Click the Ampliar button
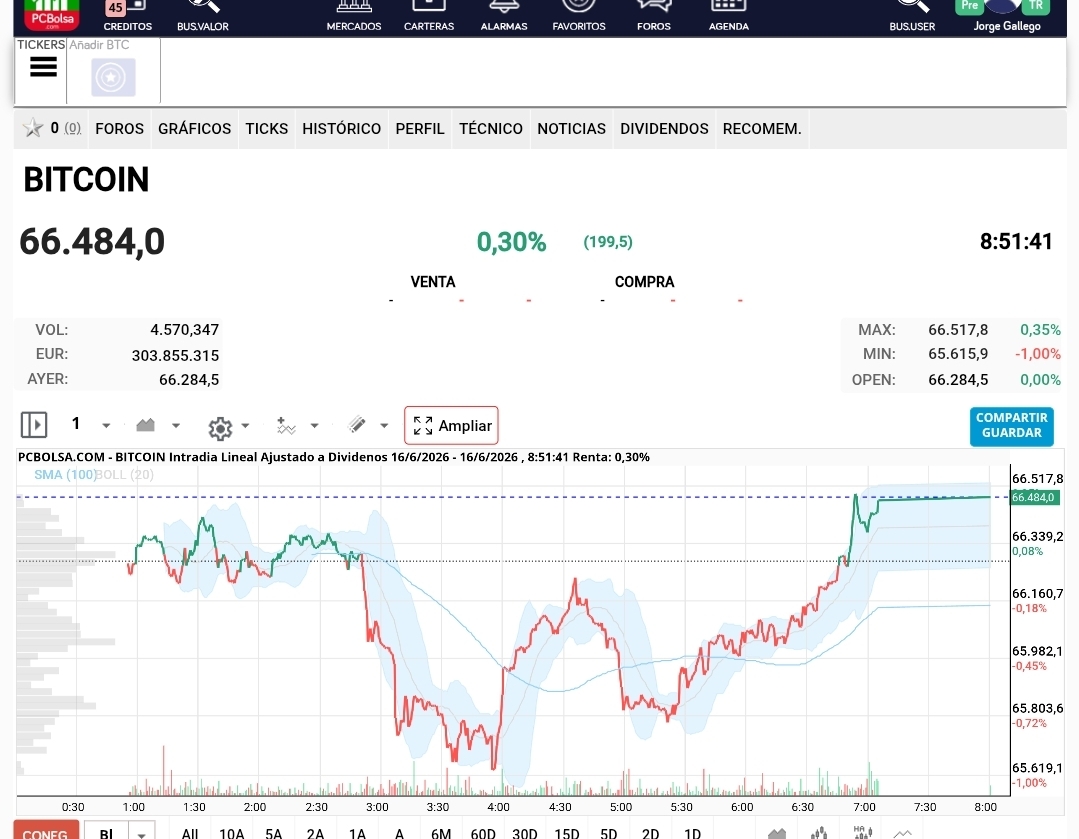Image resolution: width=1079 pixels, height=839 pixels. click(451, 426)
